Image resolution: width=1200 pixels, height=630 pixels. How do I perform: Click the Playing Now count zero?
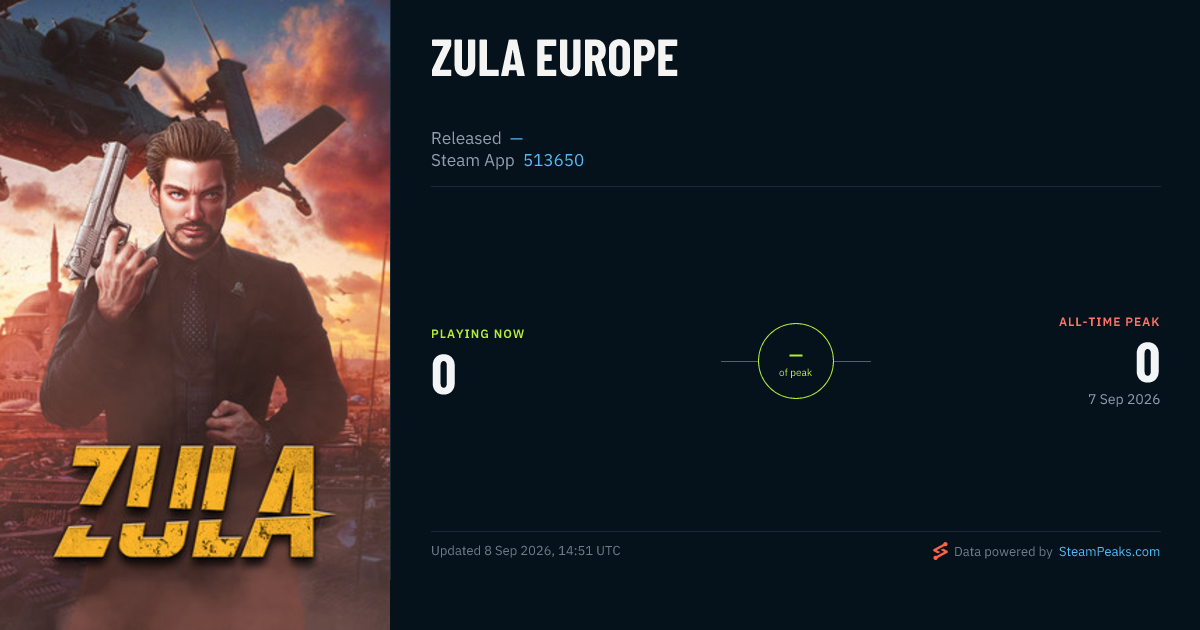444,374
